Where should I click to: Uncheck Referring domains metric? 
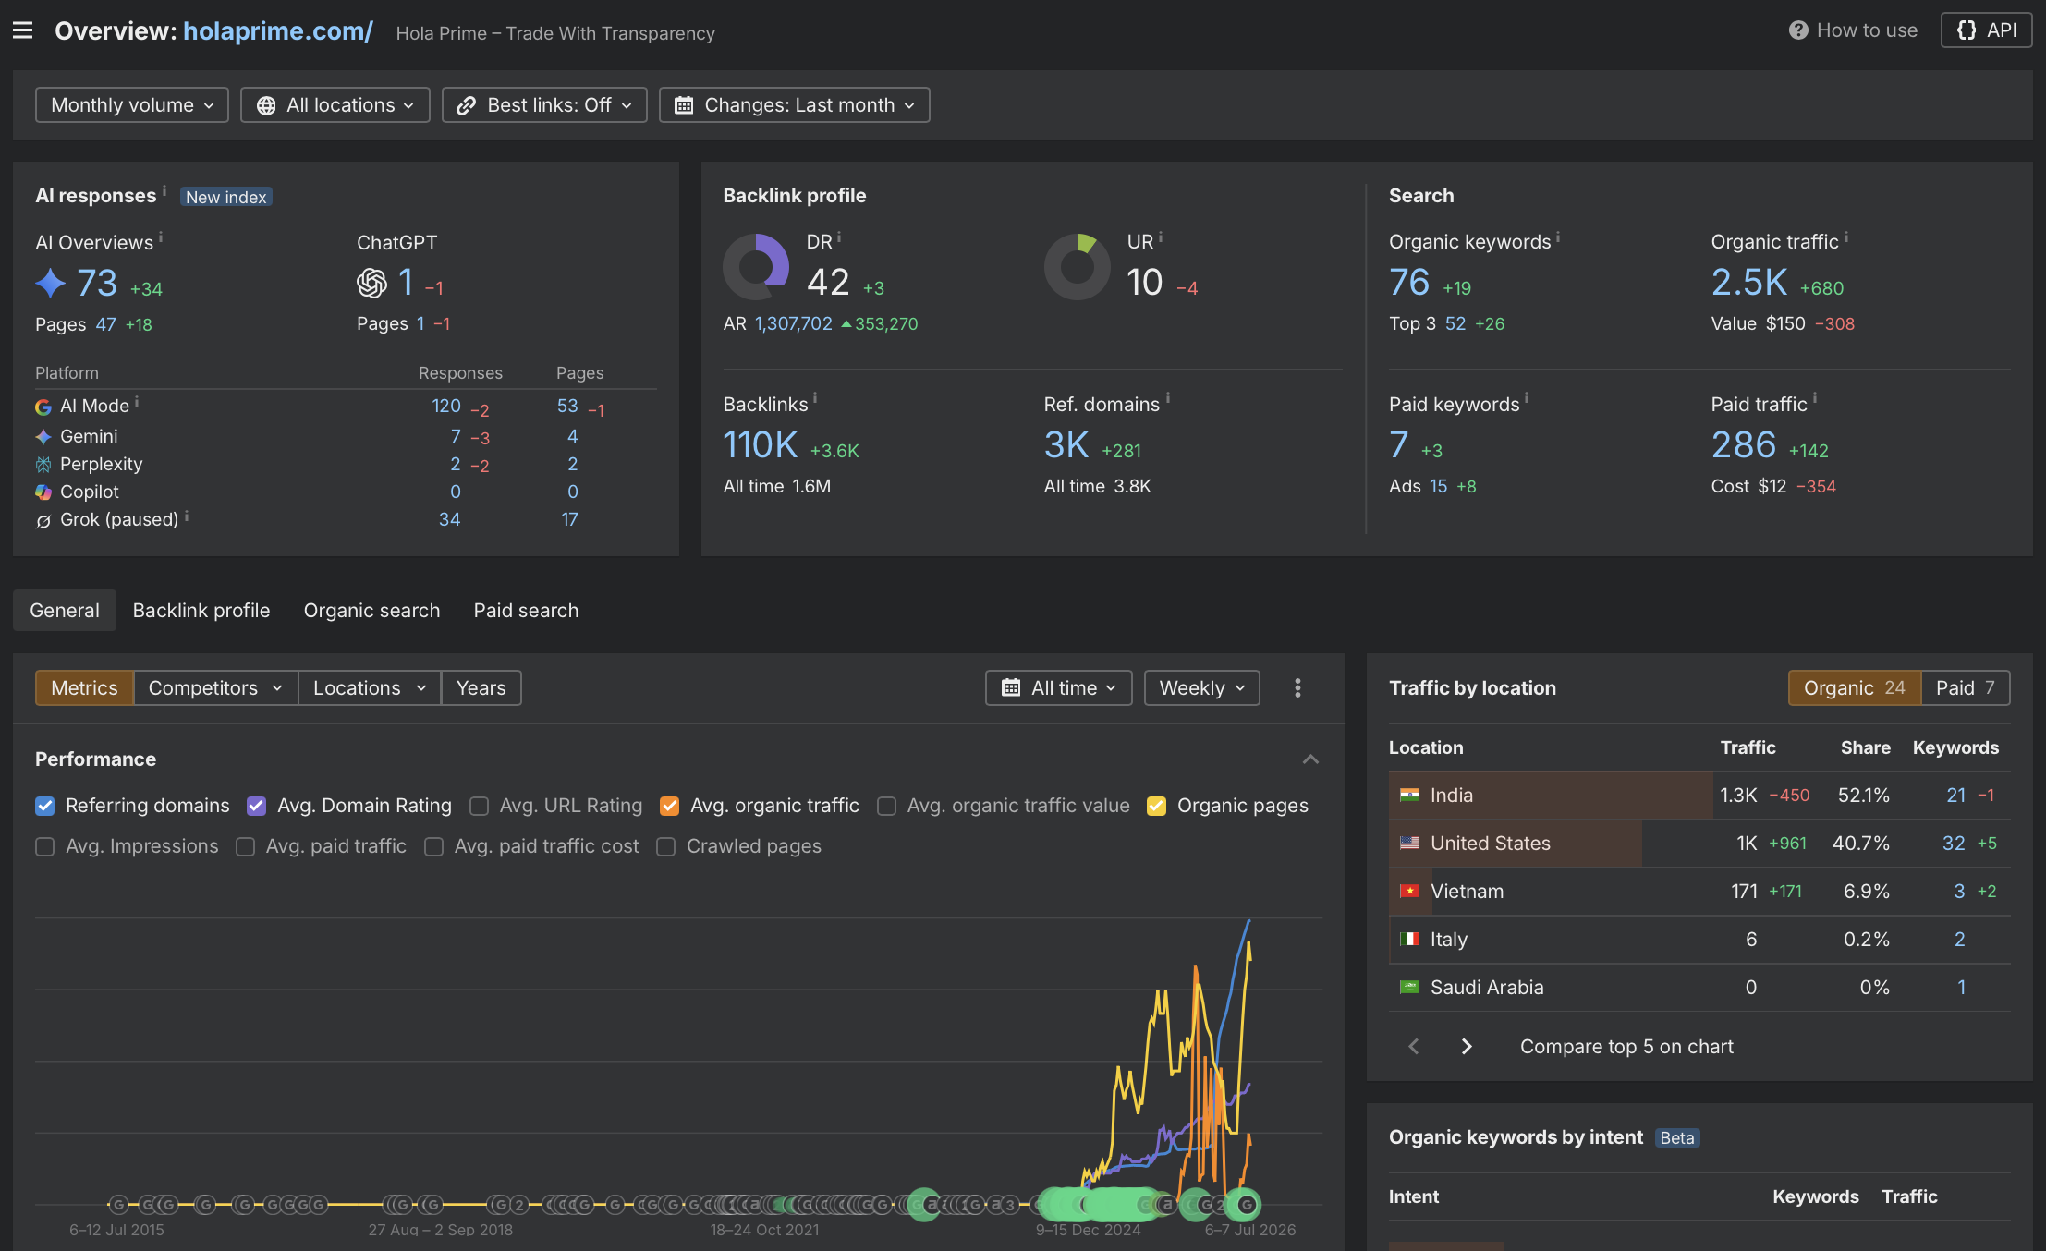tap(45, 806)
